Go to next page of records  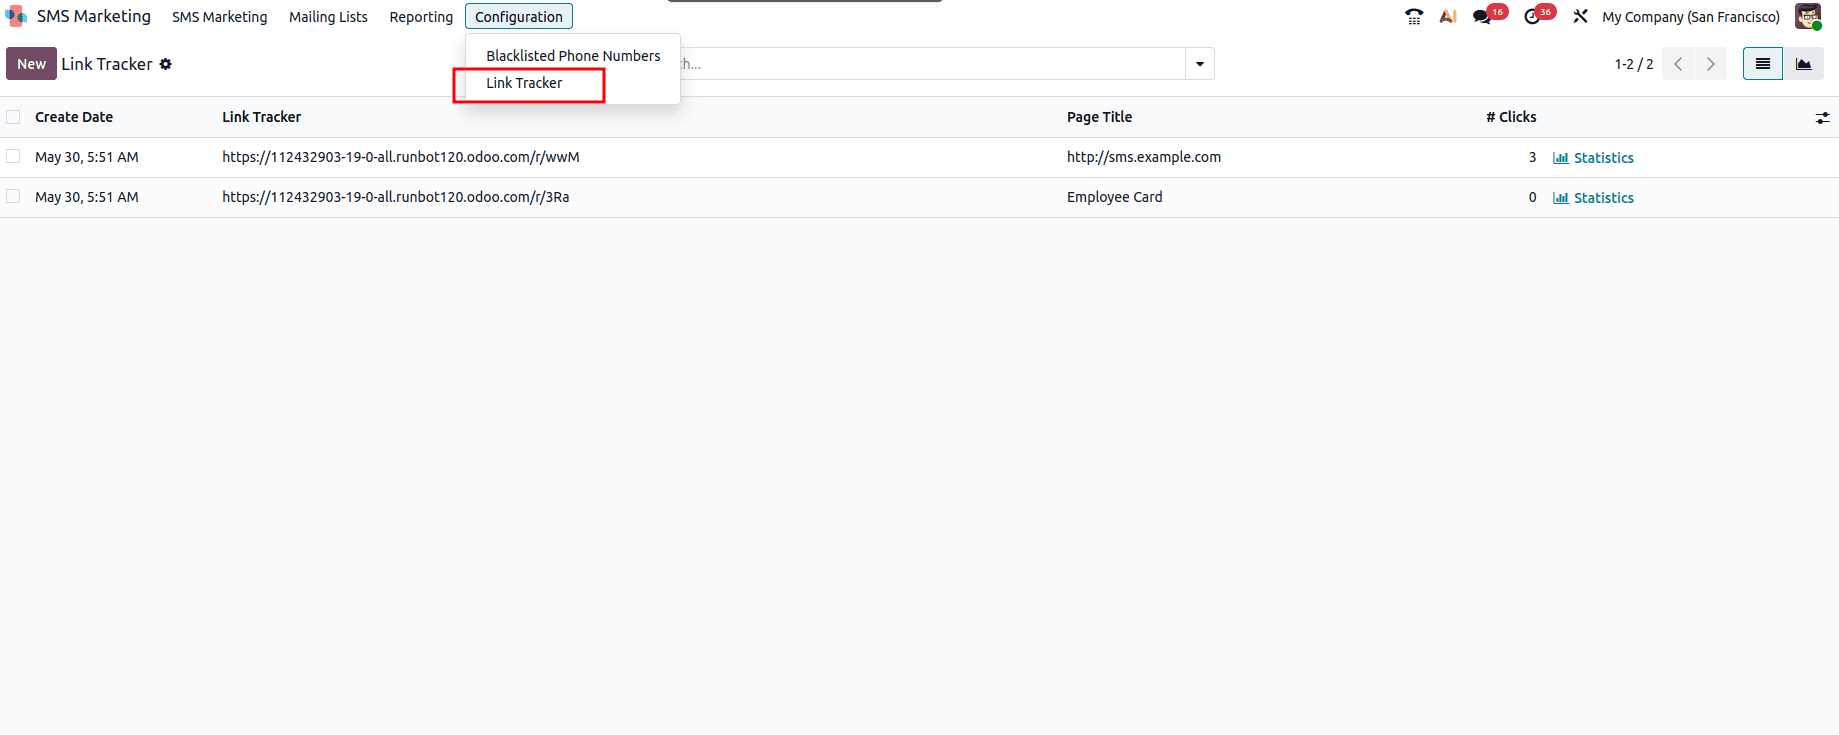click(1711, 64)
